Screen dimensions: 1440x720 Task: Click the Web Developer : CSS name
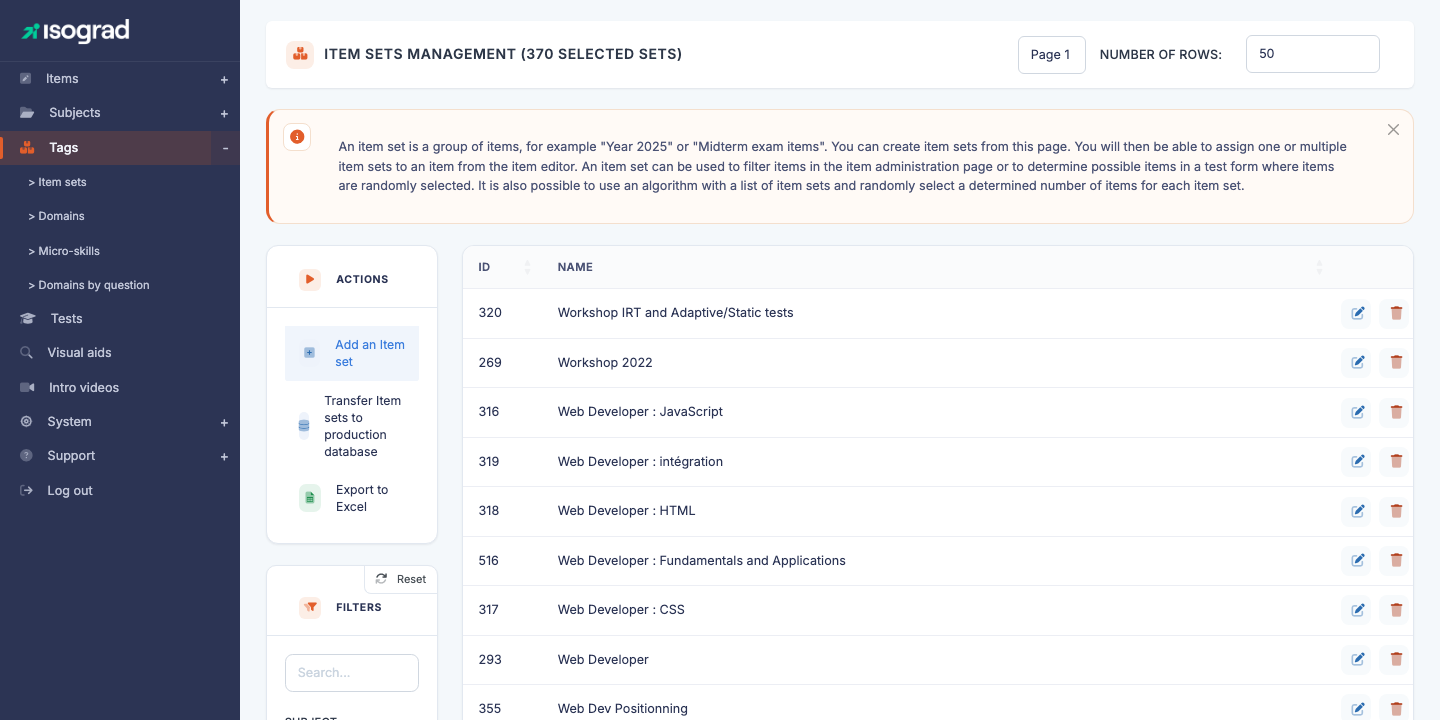621,609
